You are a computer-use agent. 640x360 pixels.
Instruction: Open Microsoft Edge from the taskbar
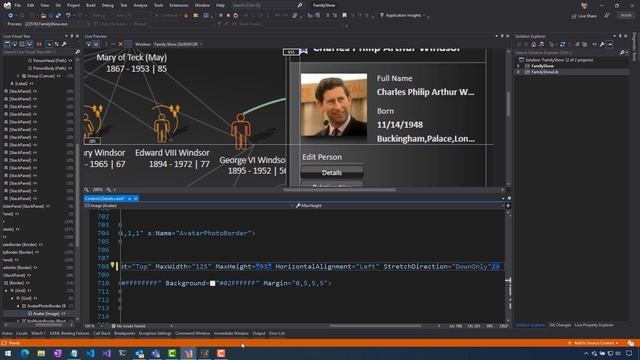(x=24, y=353)
